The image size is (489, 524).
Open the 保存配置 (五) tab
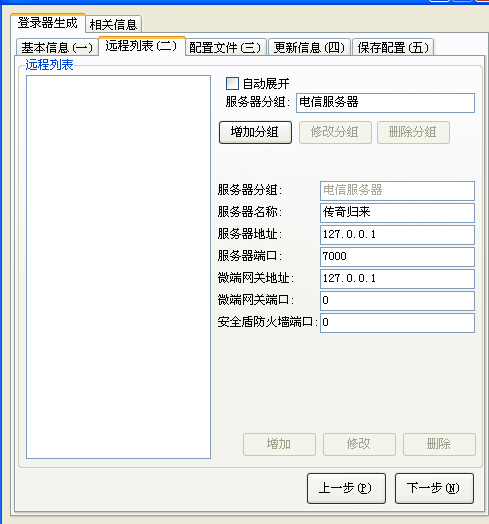click(393, 47)
